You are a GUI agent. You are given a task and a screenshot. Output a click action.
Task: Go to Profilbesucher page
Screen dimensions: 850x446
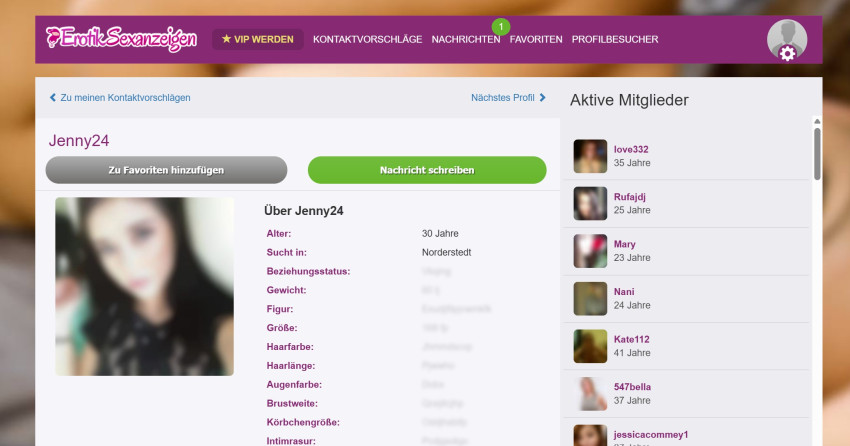point(614,40)
